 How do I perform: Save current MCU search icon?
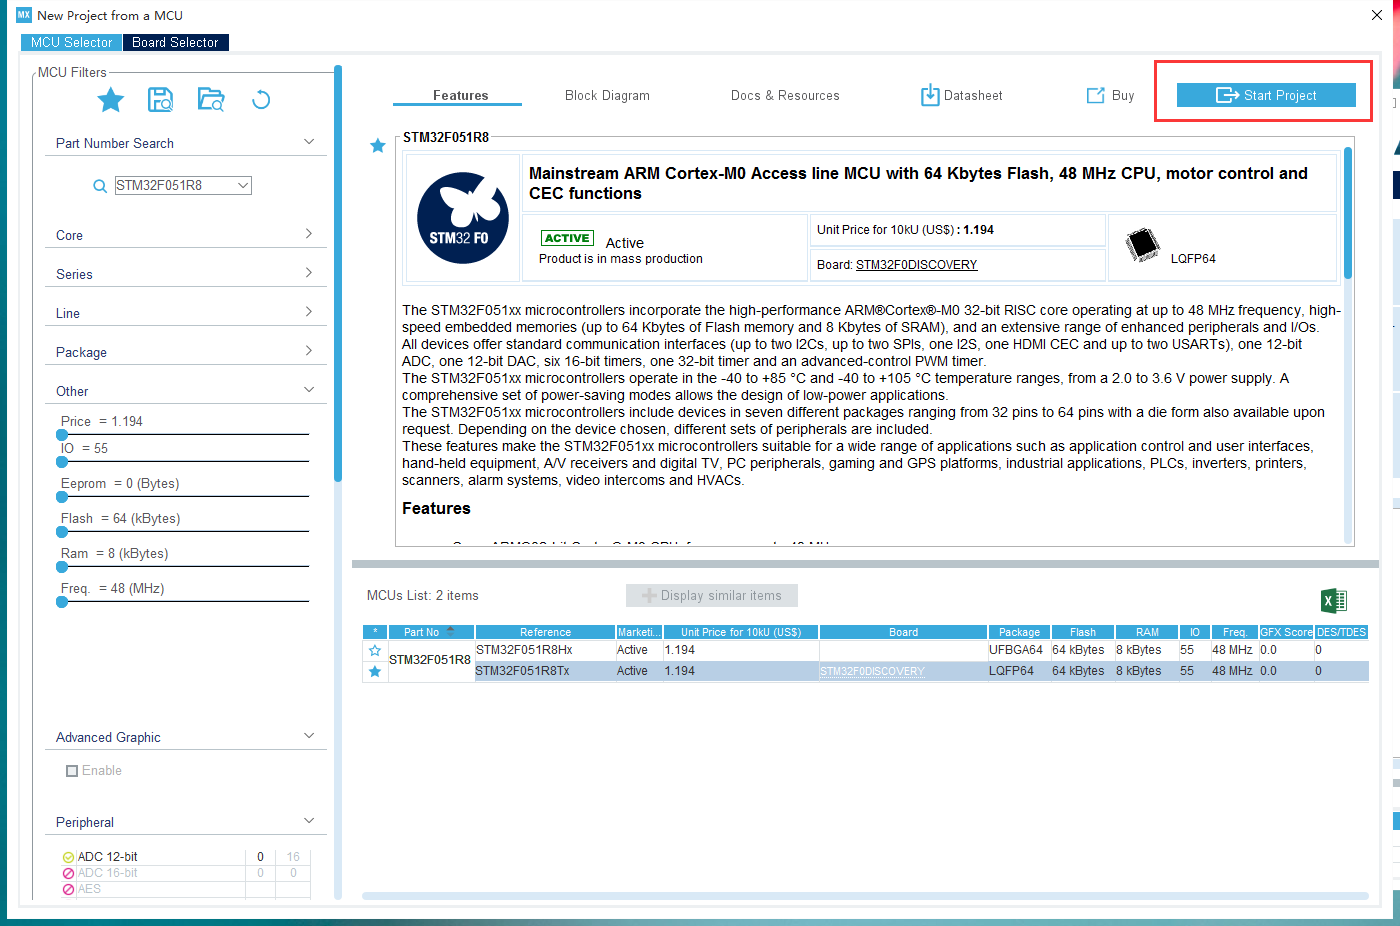coord(160,100)
